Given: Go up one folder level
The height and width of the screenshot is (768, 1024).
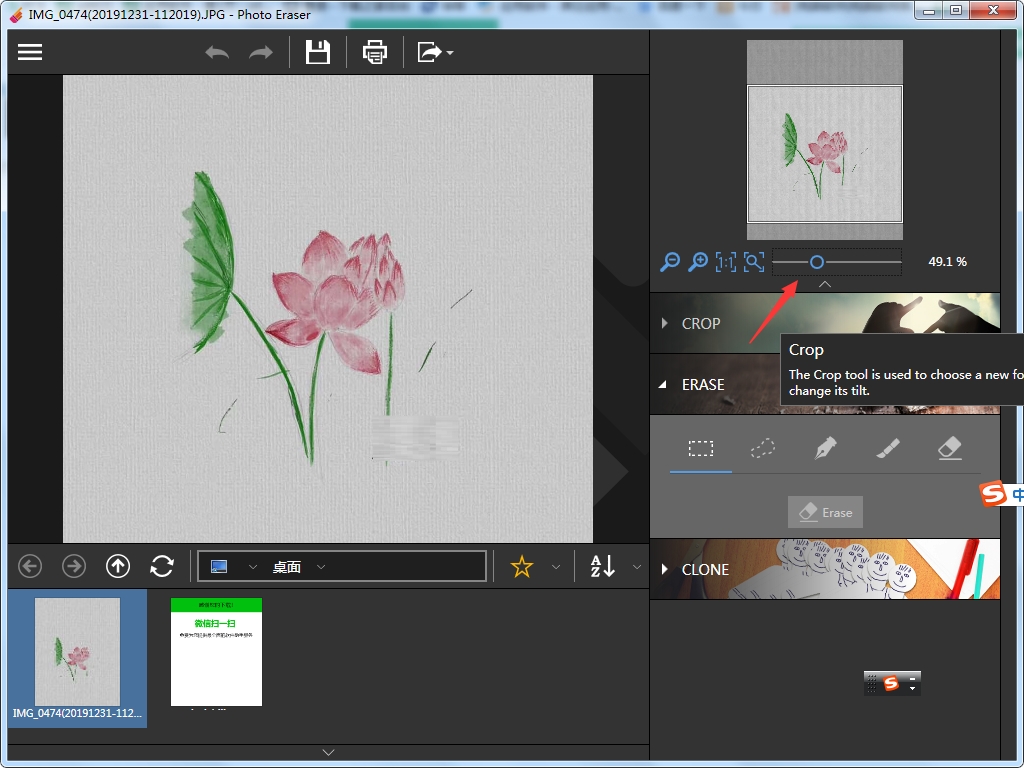Looking at the screenshot, I should tap(118, 567).
